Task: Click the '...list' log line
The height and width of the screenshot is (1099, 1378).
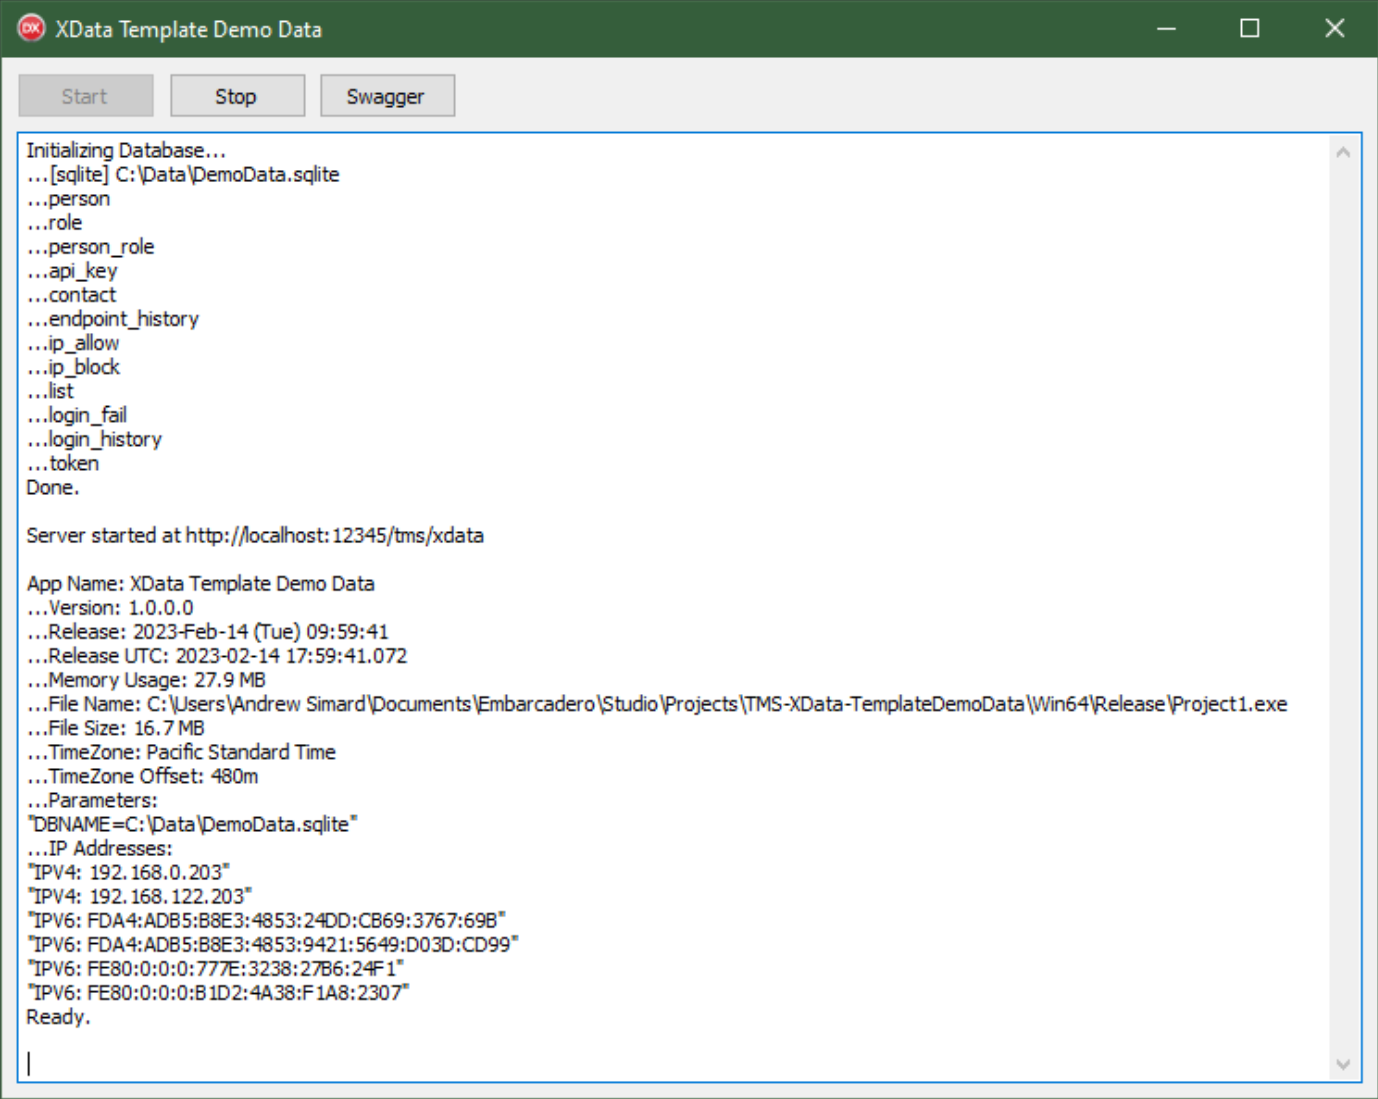Action: point(50,390)
